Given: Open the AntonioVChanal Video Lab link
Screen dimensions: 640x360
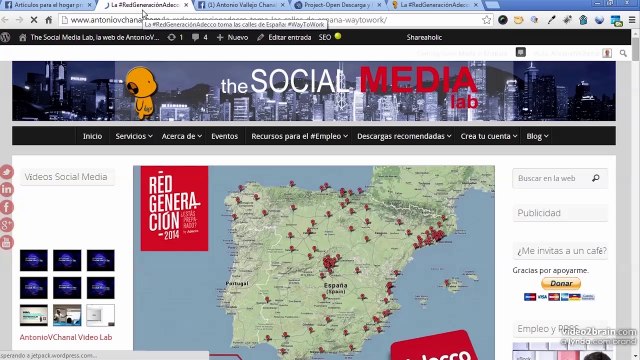Looking at the screenshot, I should (66, 337).
